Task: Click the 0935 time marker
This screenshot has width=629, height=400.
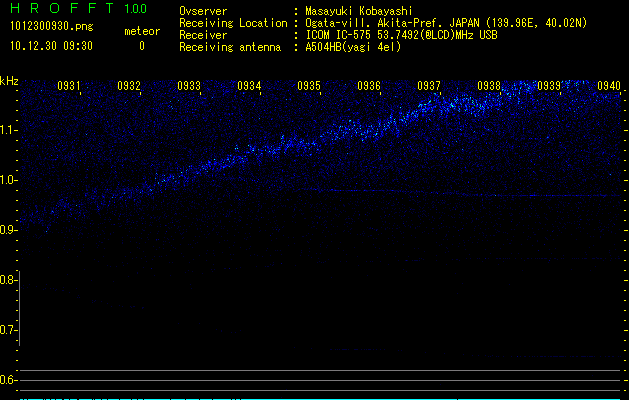Action: [x=309, y=85]
